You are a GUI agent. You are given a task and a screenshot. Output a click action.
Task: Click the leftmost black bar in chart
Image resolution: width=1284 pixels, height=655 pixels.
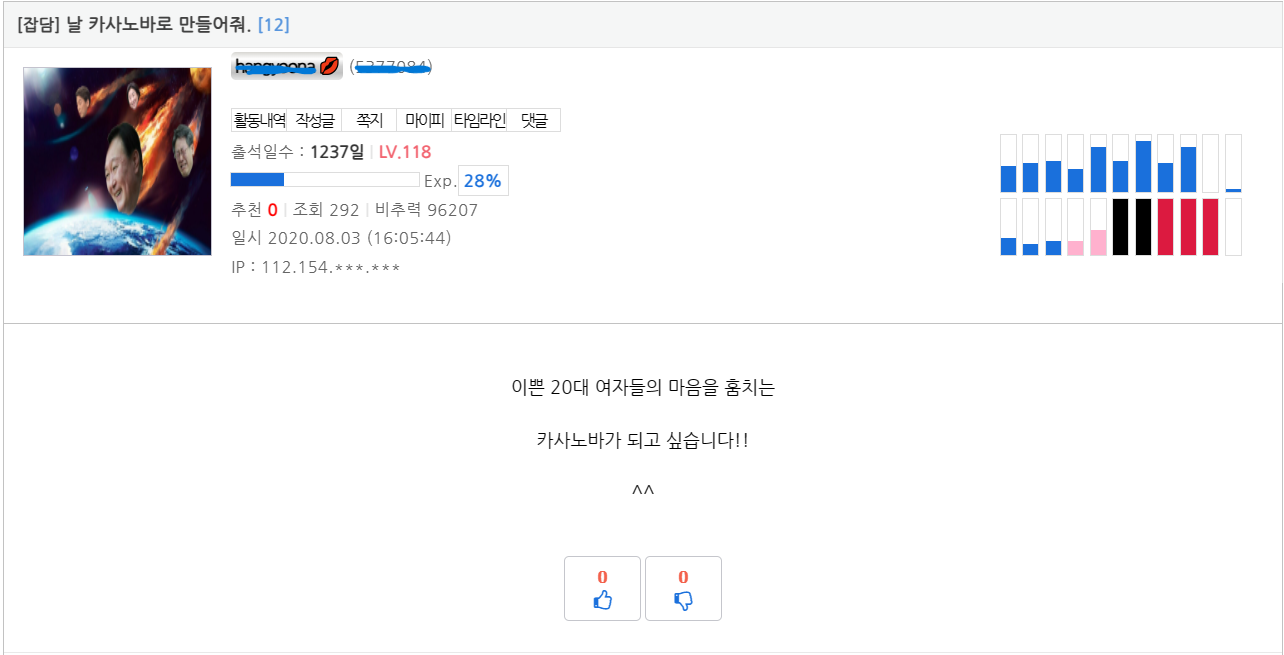coord(1120,227)
